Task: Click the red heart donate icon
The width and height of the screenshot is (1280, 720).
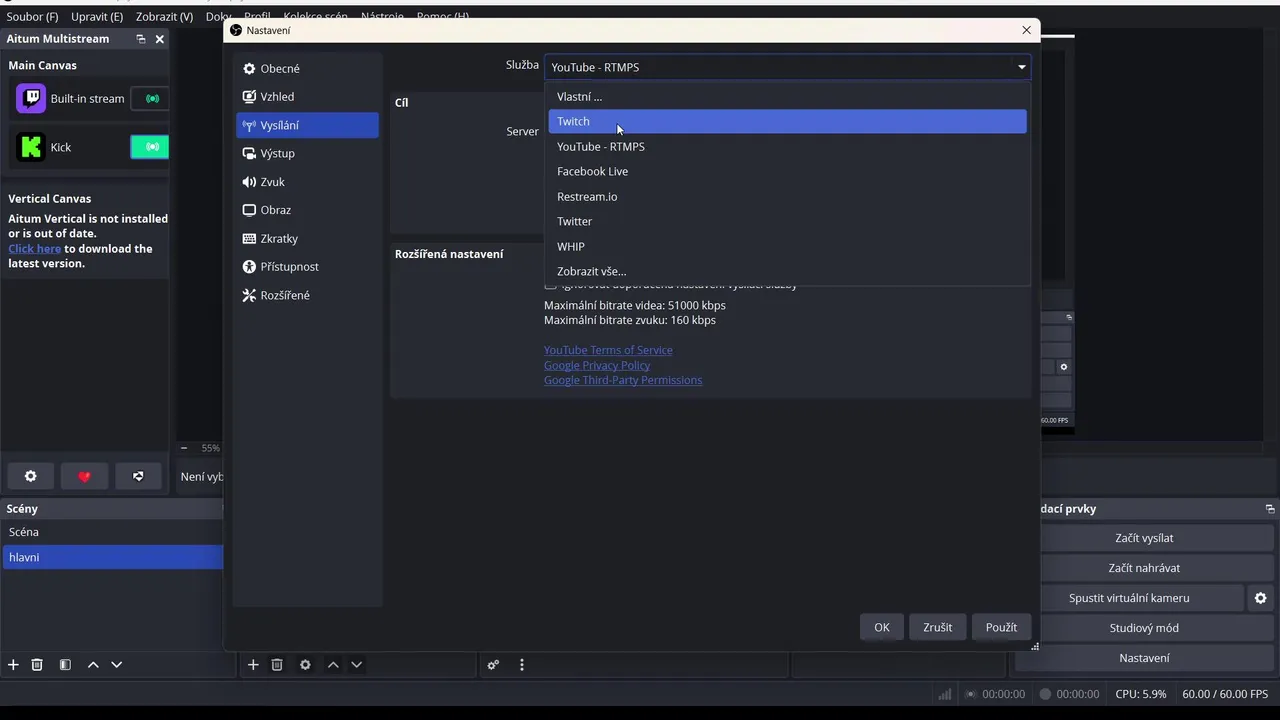Action: point(84,477)
